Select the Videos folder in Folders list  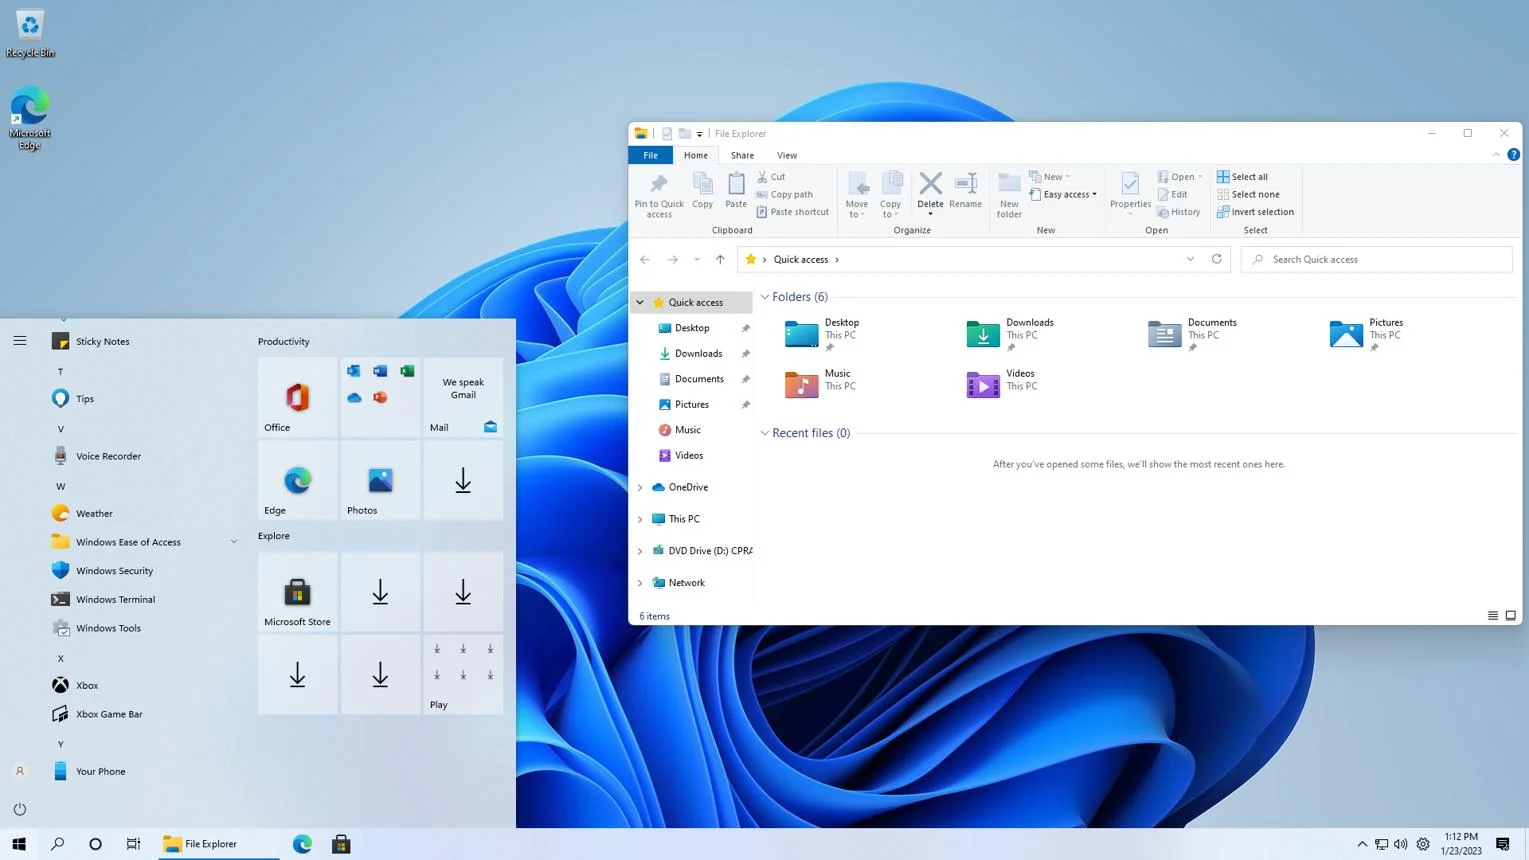[x=1003, y=384]
